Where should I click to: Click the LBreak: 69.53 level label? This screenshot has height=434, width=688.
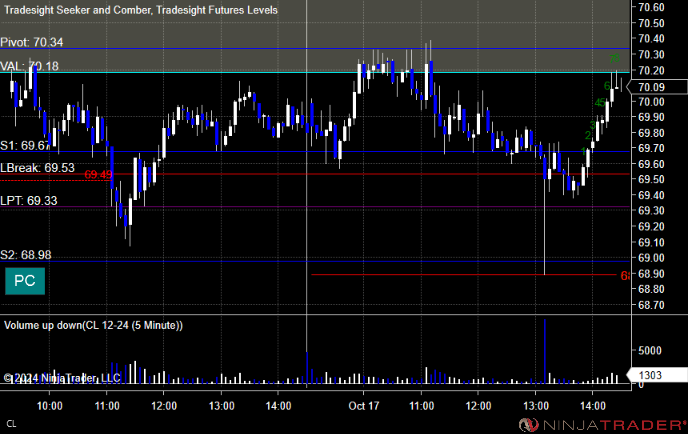[x=37, y=168]
